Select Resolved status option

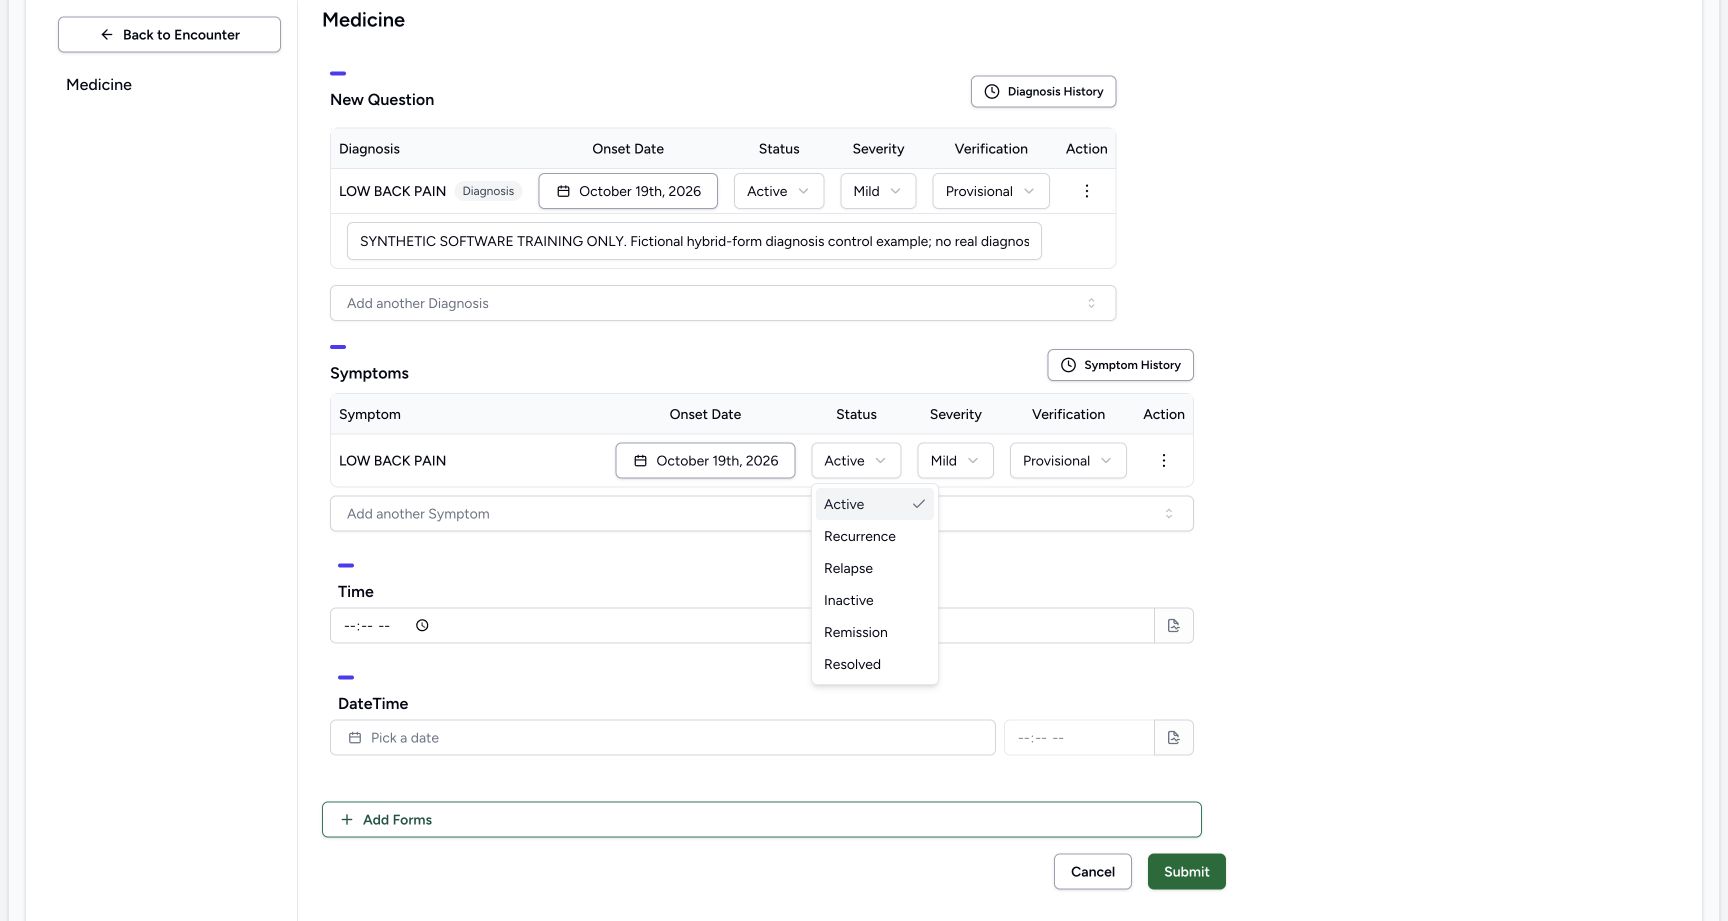(x=875, y=665)
